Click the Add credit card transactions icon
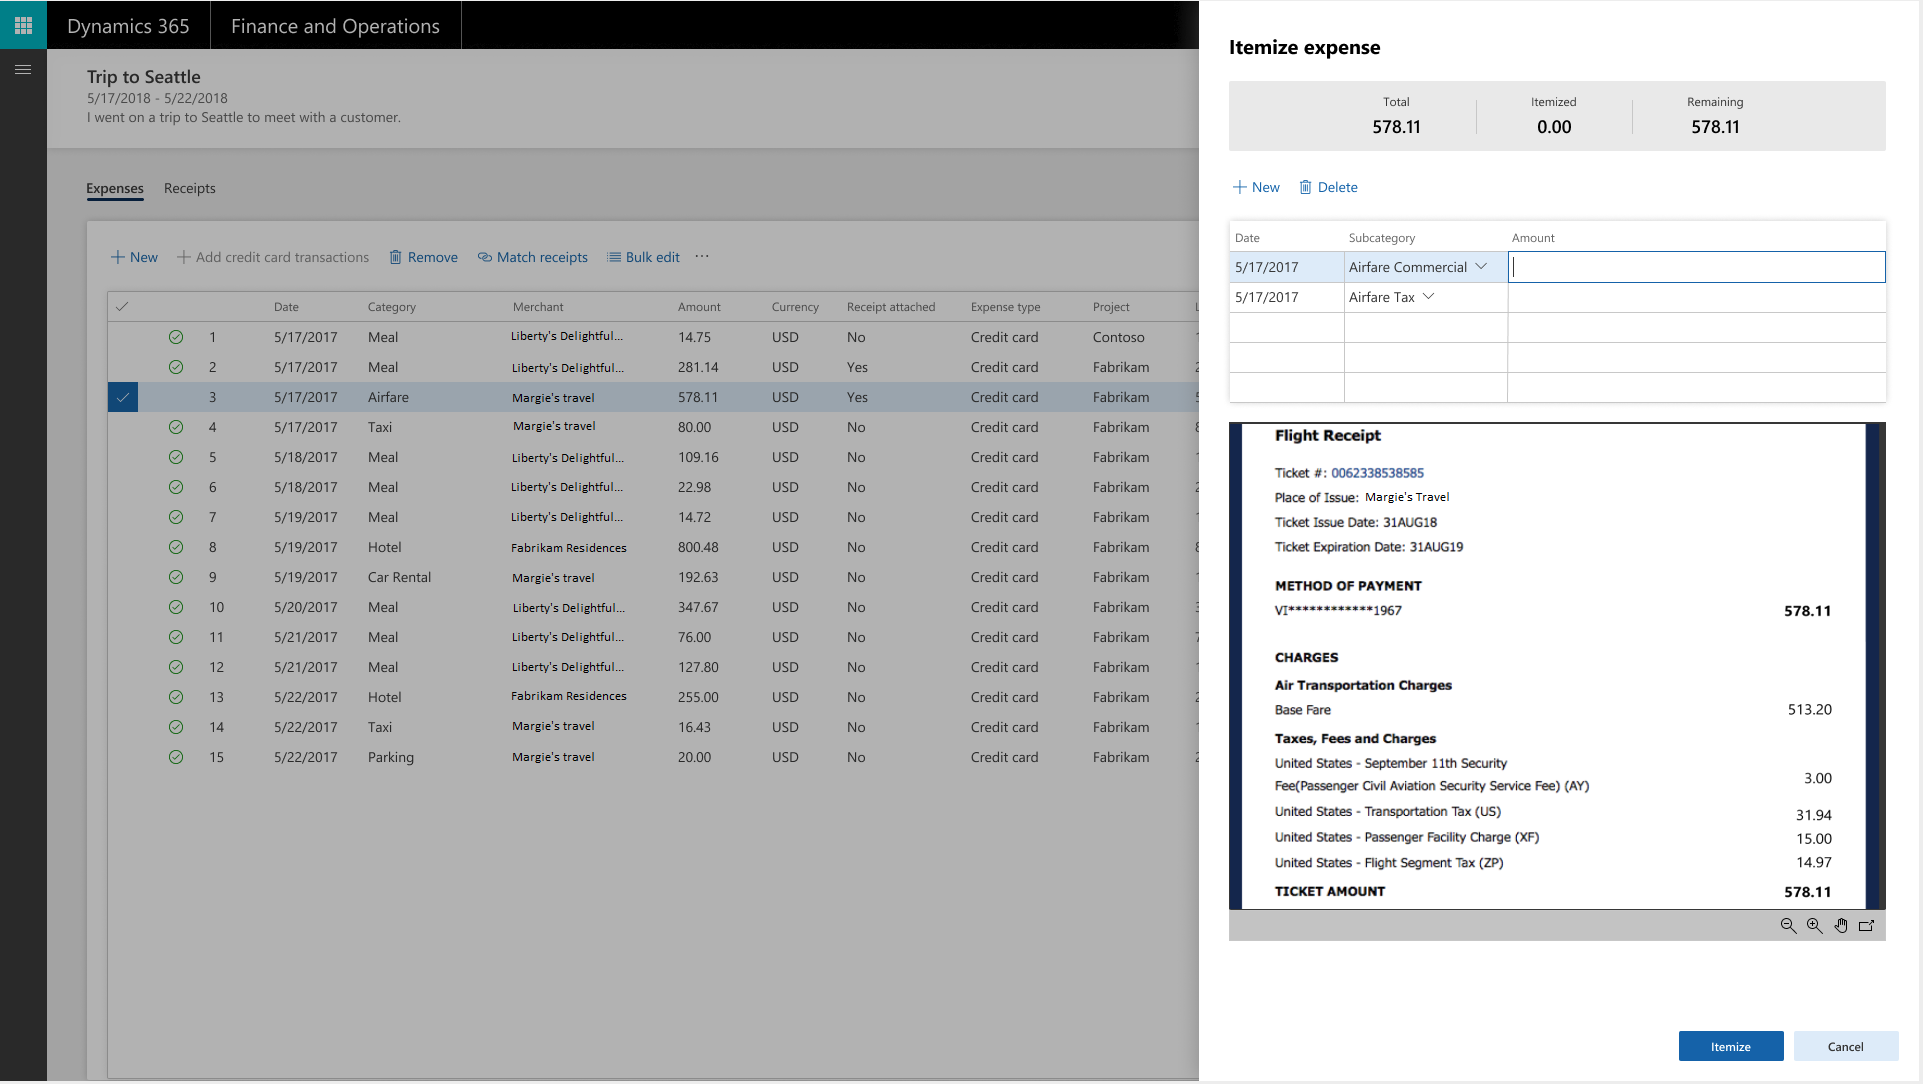This screenshot has width=1923, height=1084. click(x=181, y=256)
